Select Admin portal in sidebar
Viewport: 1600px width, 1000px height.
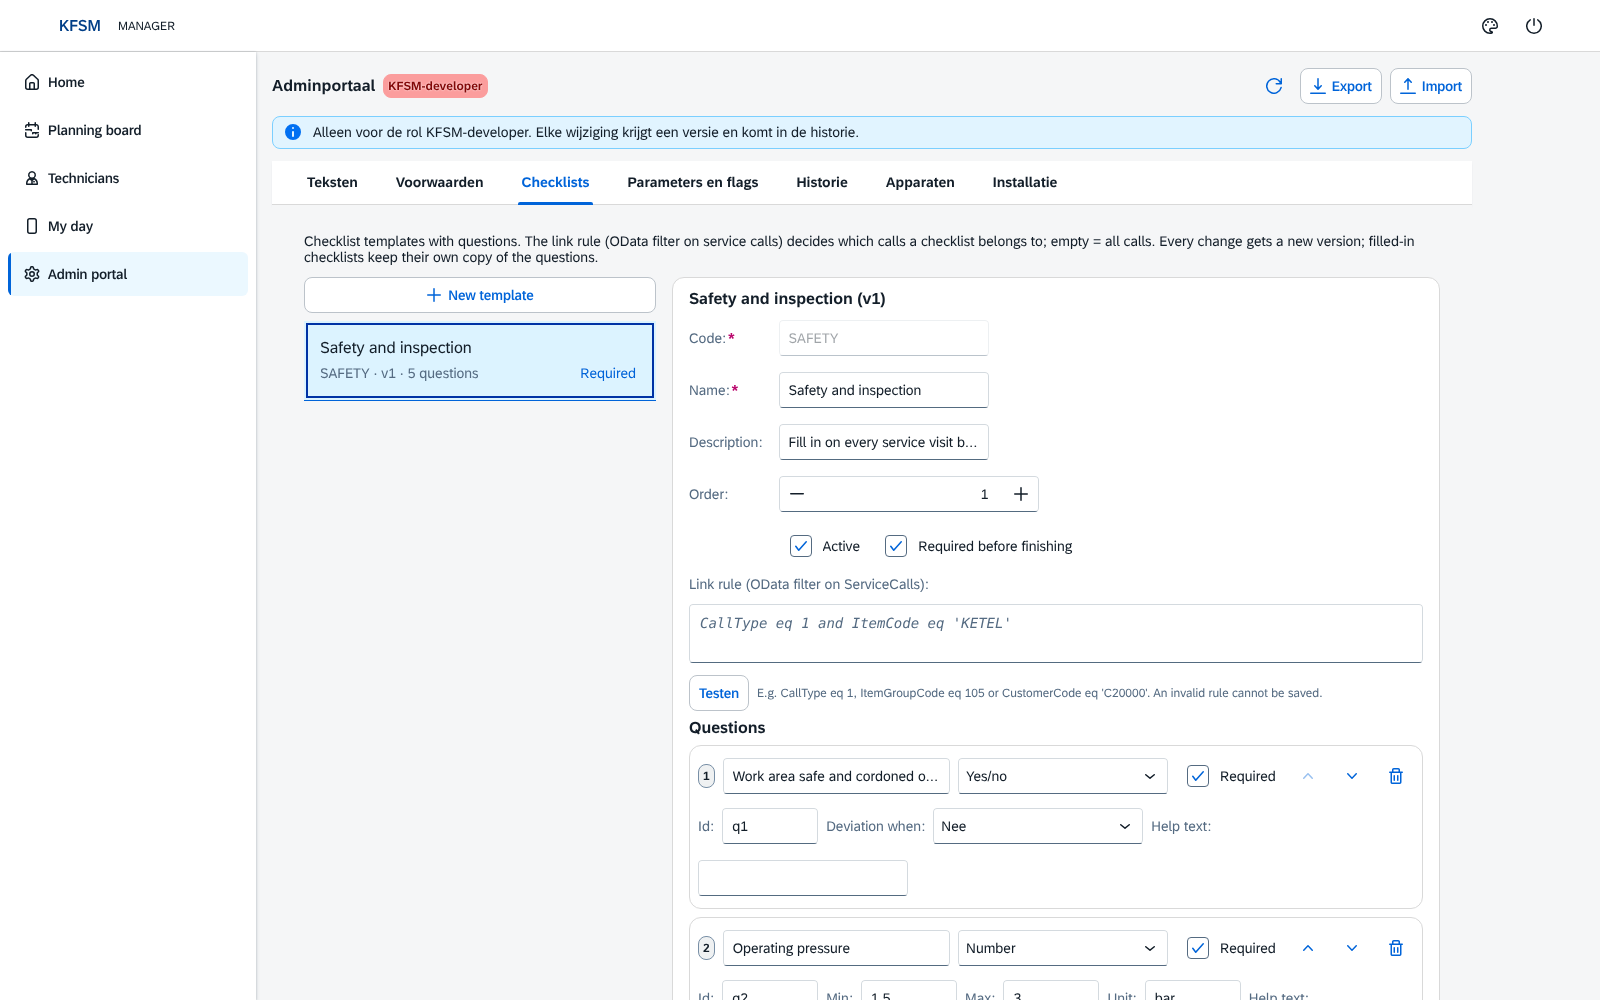(x=128, y=274)
